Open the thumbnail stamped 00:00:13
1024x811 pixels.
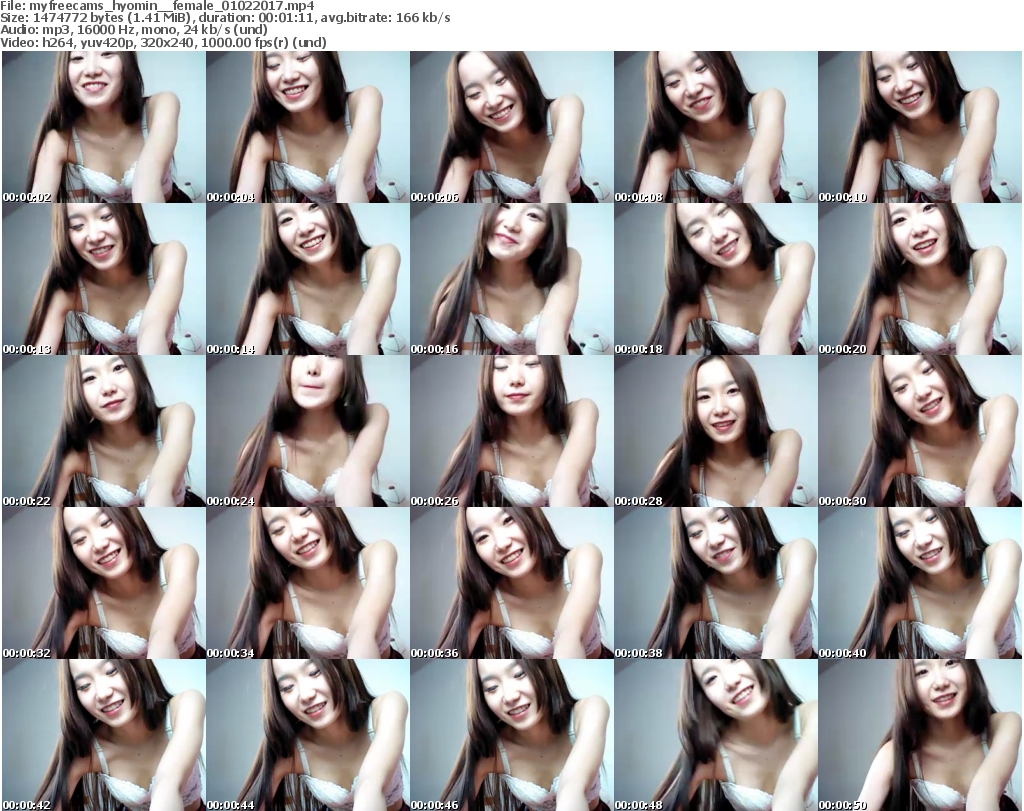[104, 279]
